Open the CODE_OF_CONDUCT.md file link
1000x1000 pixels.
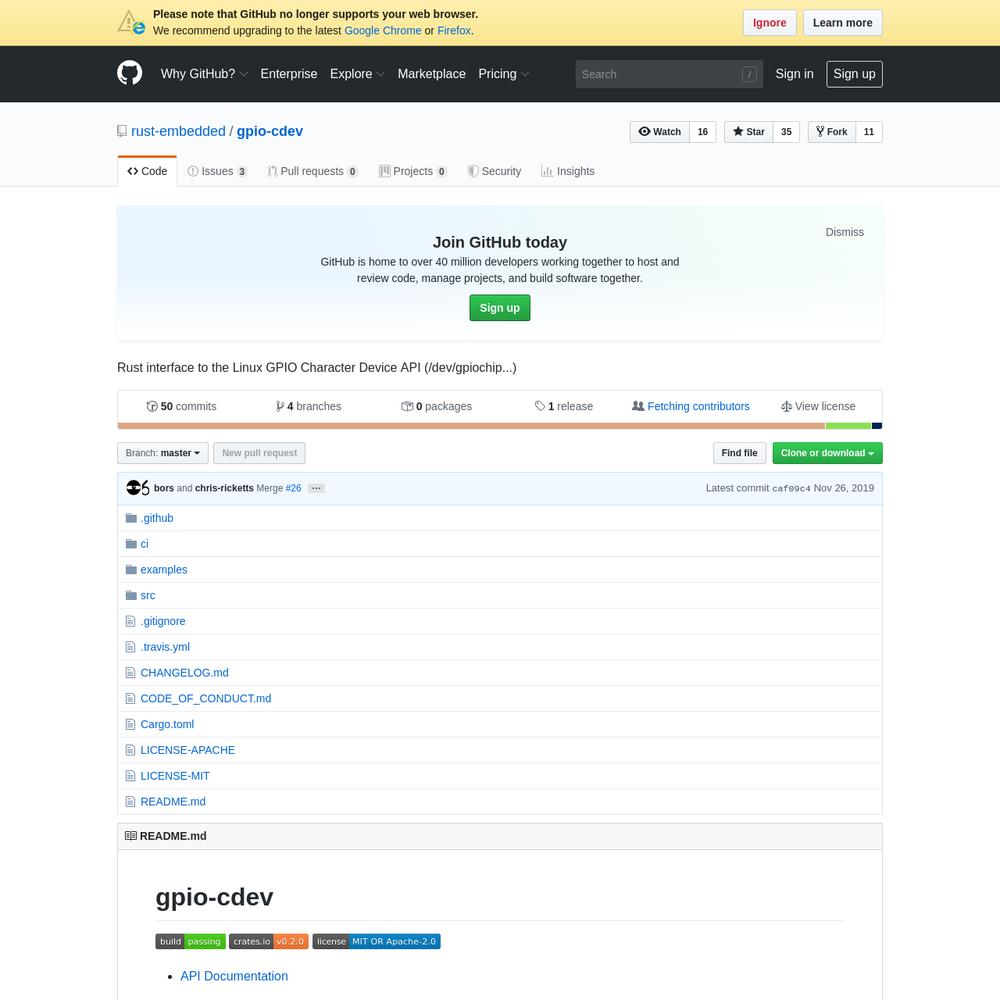[205, 699]
